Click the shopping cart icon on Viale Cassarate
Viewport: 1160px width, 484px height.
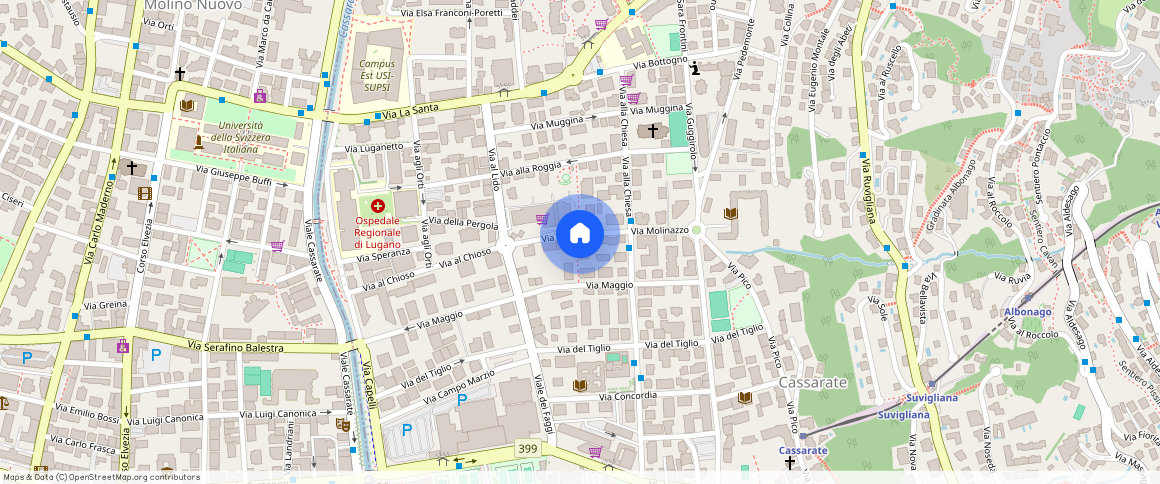coord(277,245)
